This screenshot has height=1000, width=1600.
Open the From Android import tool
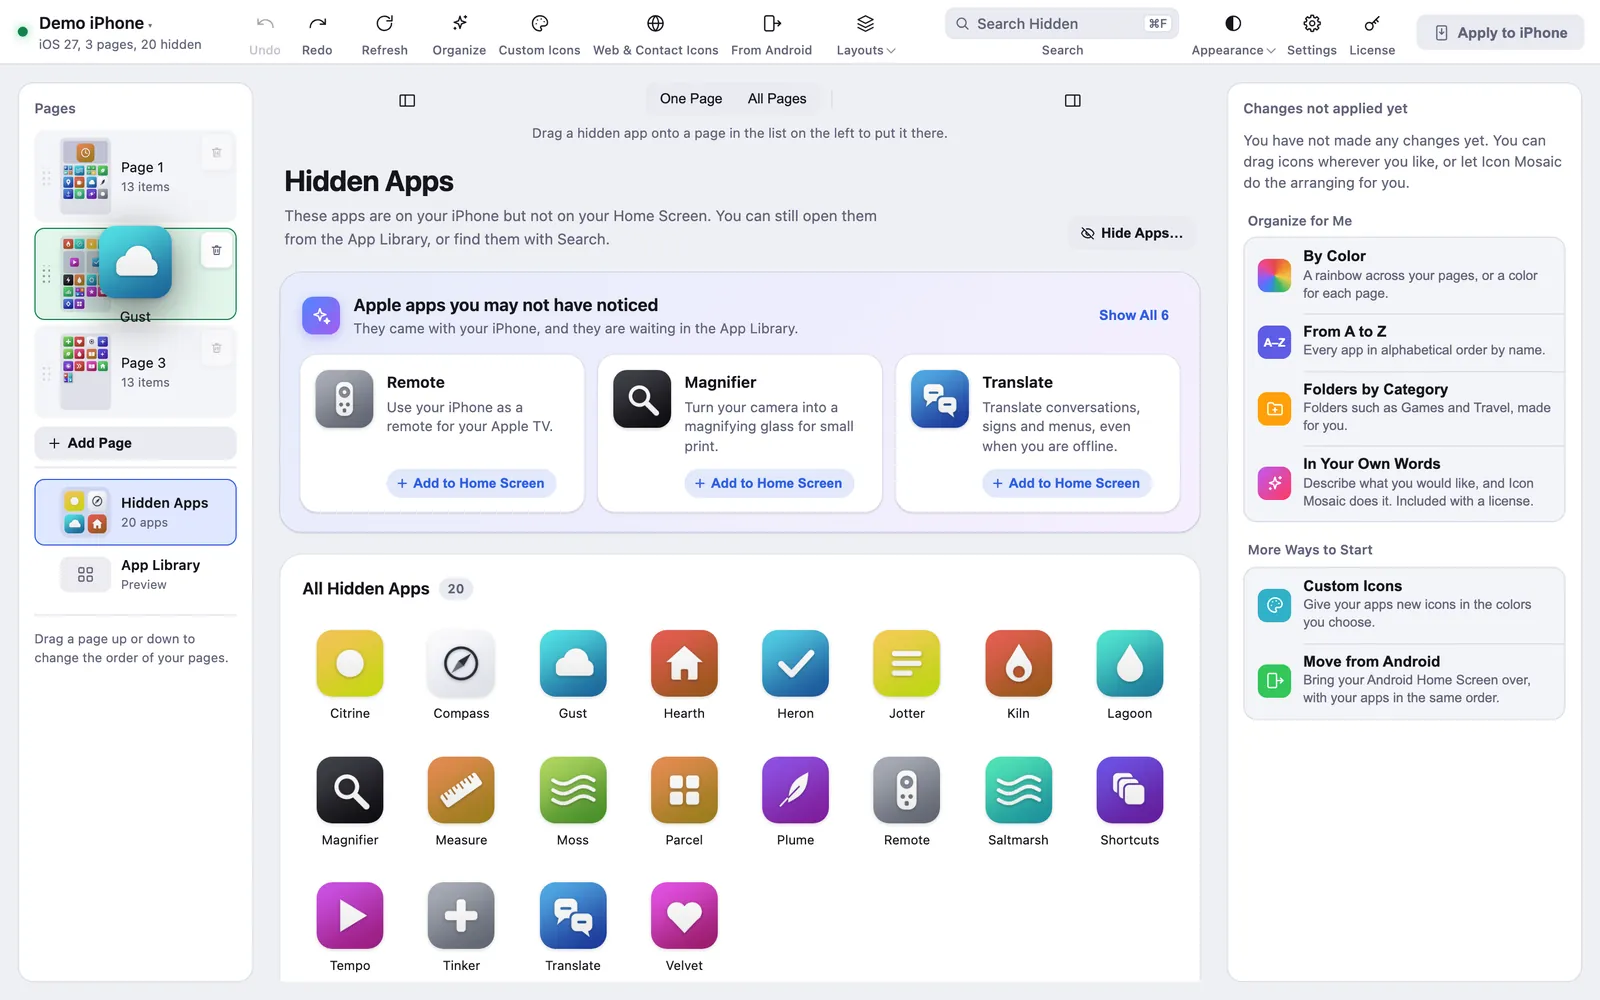pyautogui.click(x=772, y=34)
